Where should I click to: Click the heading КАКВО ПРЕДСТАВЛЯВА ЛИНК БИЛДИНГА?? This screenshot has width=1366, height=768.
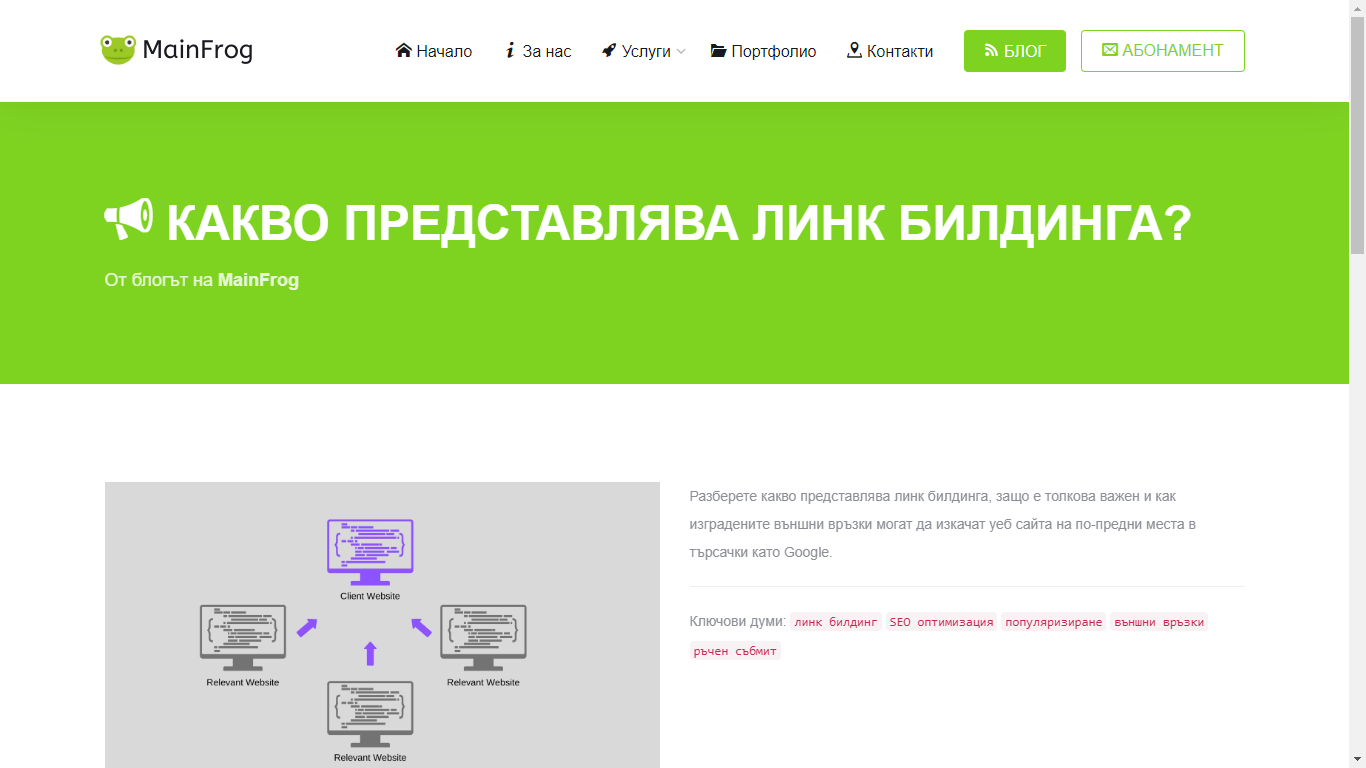679,223
